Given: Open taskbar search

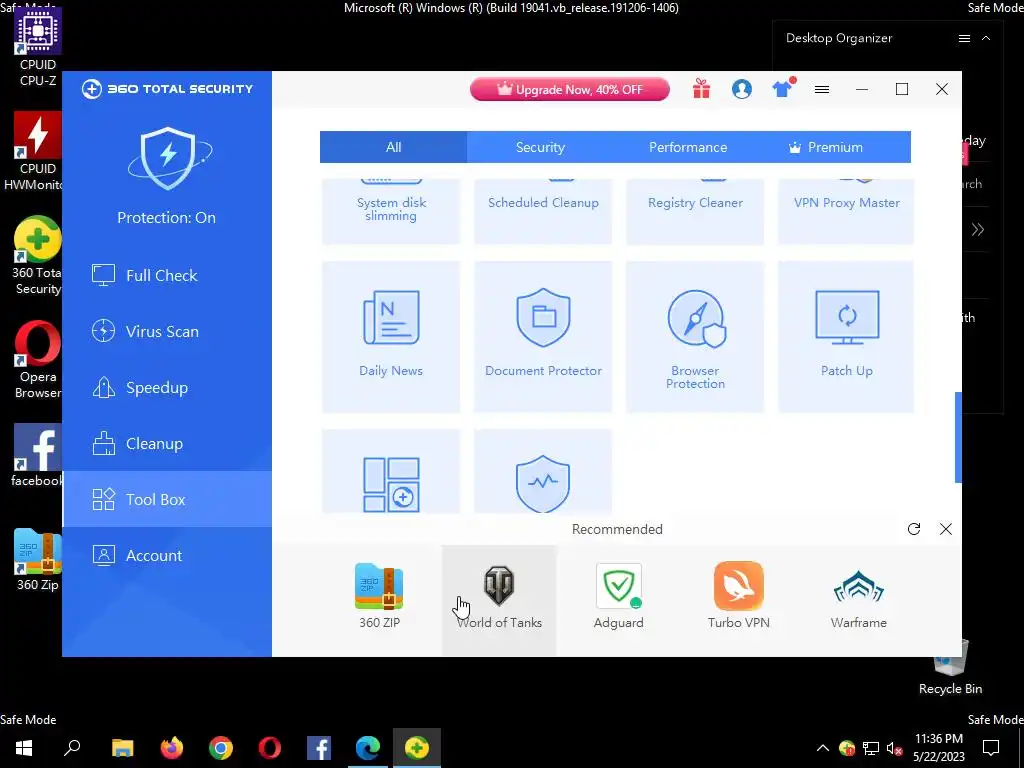Looking at the screenshot, I should tap(72, 748).
